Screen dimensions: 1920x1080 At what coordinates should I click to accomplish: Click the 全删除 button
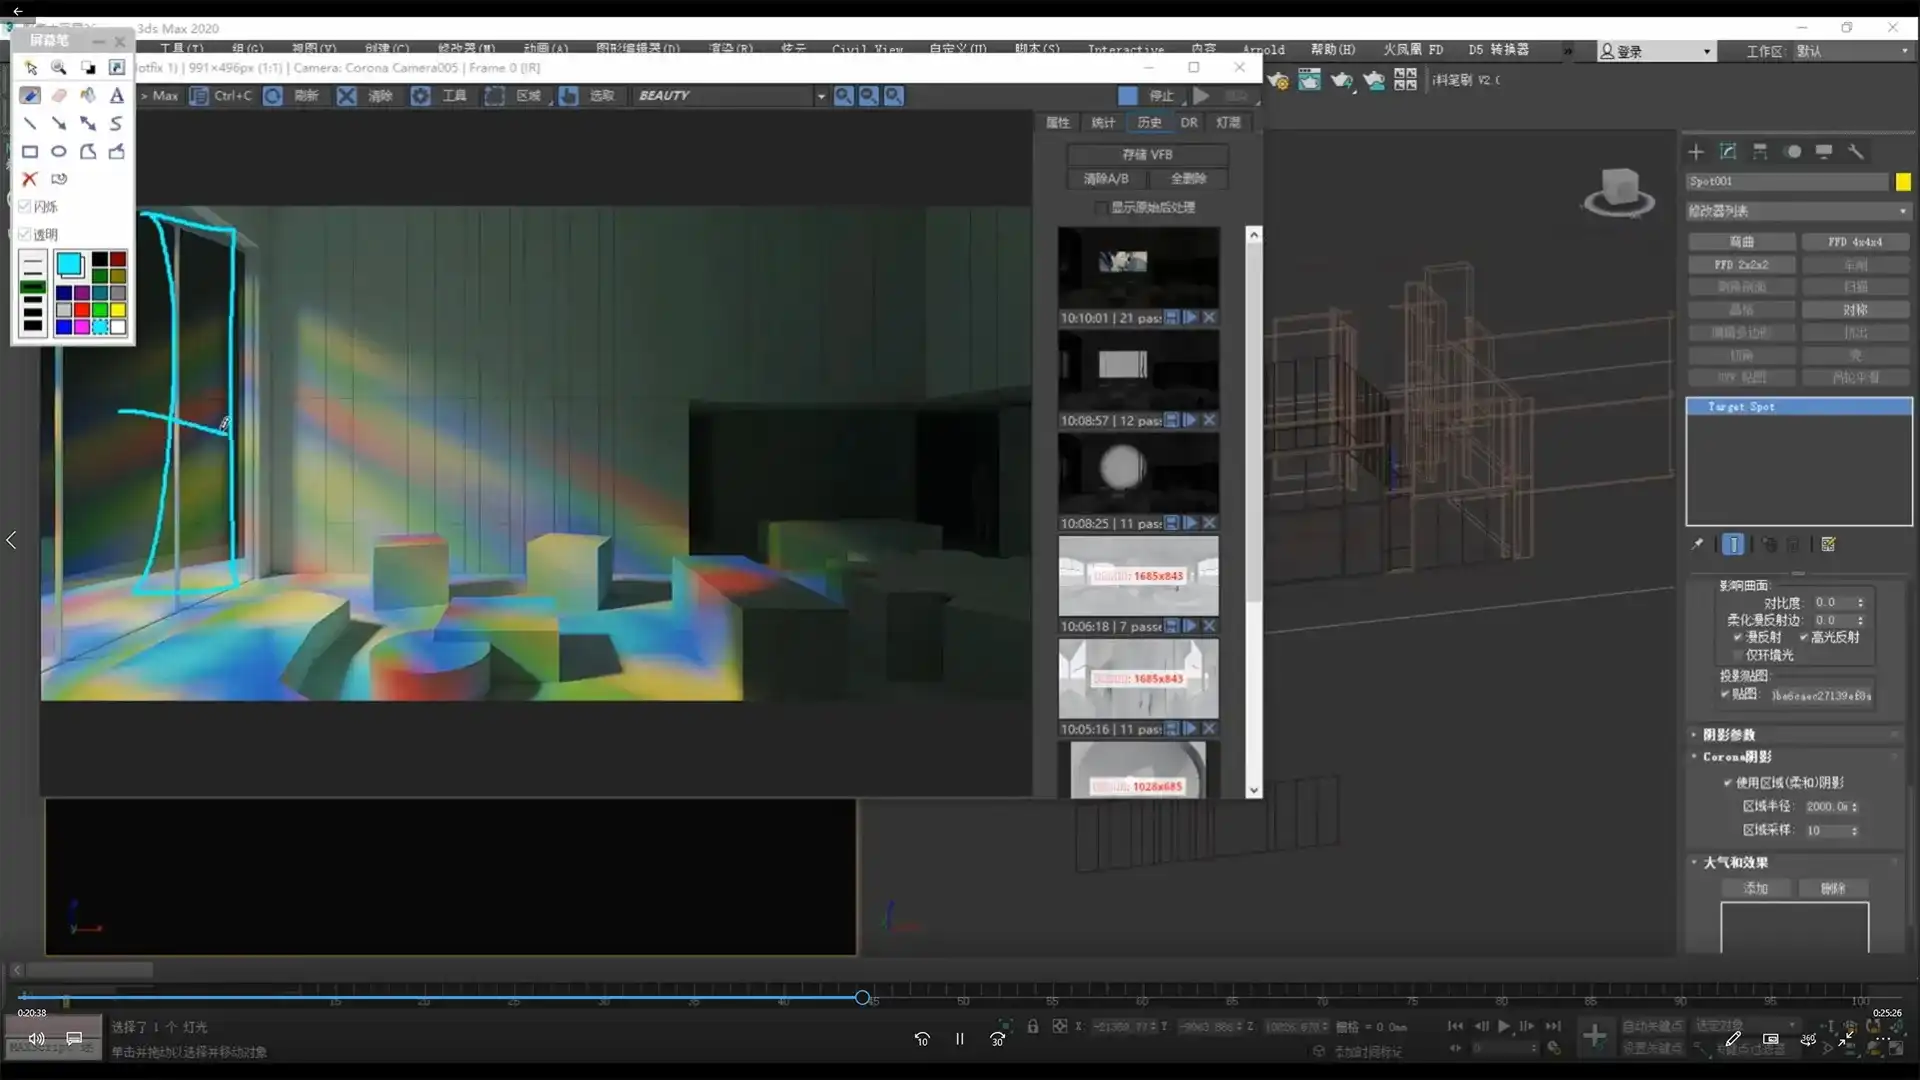click(x=1188, y=179)
